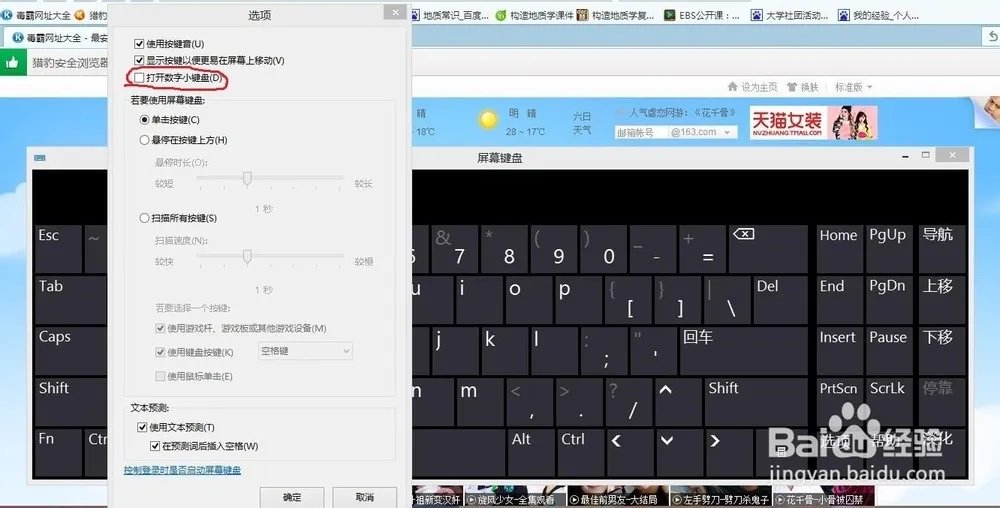The width and height of the screenshot is (1000, 508).
Task: Click the PrtScn key on the keyboard
Action: (839, 402)
